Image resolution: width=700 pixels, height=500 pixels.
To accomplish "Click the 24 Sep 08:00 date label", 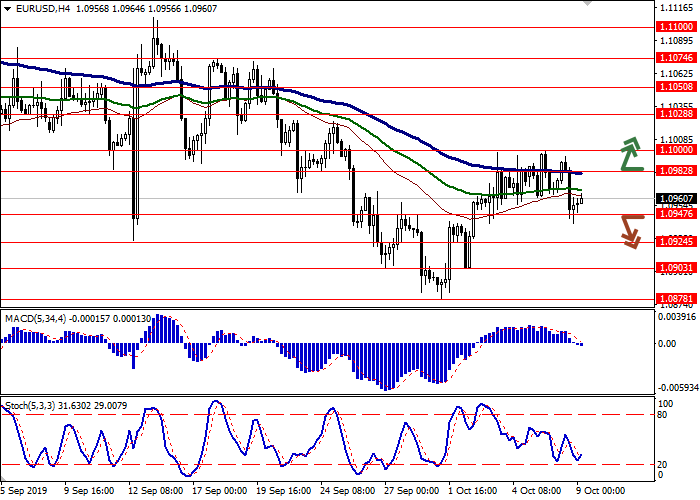I will [x=350, y=491].
